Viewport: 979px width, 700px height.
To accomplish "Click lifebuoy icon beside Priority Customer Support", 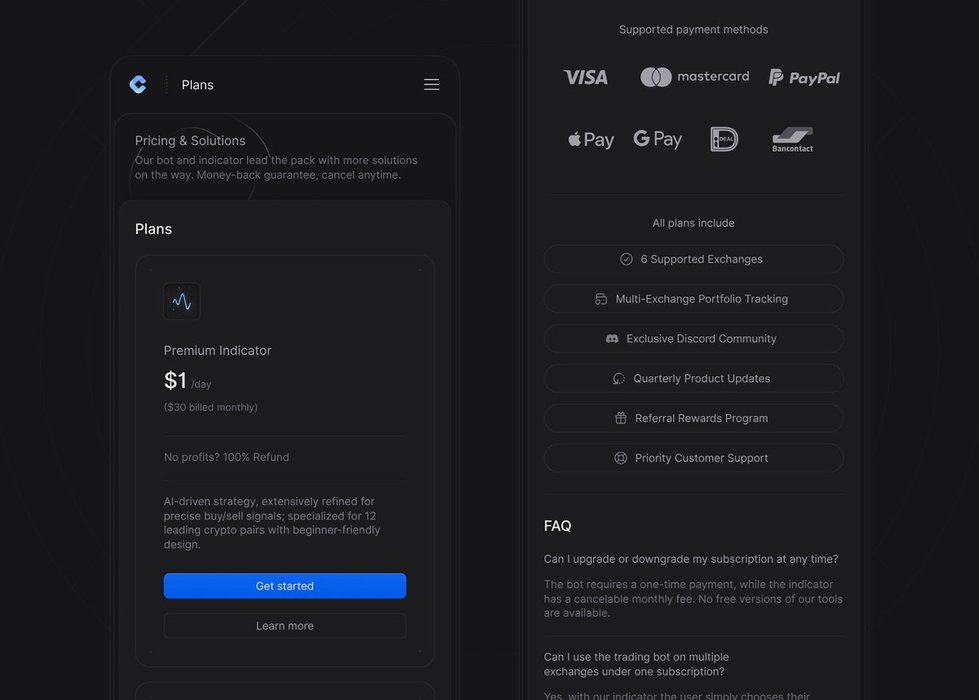I will point(621,458).
